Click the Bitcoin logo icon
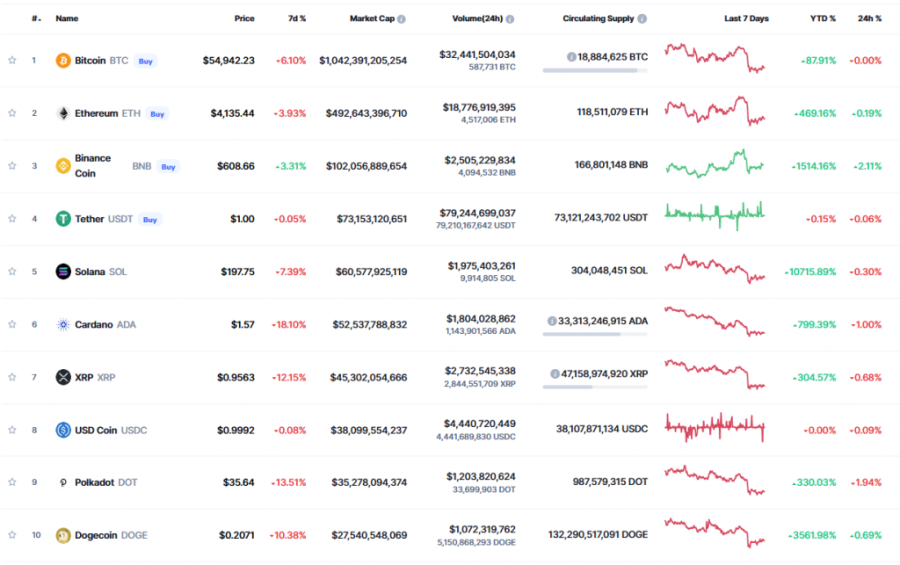The width and height of the screenshot is (900, 565). point(63,60)
